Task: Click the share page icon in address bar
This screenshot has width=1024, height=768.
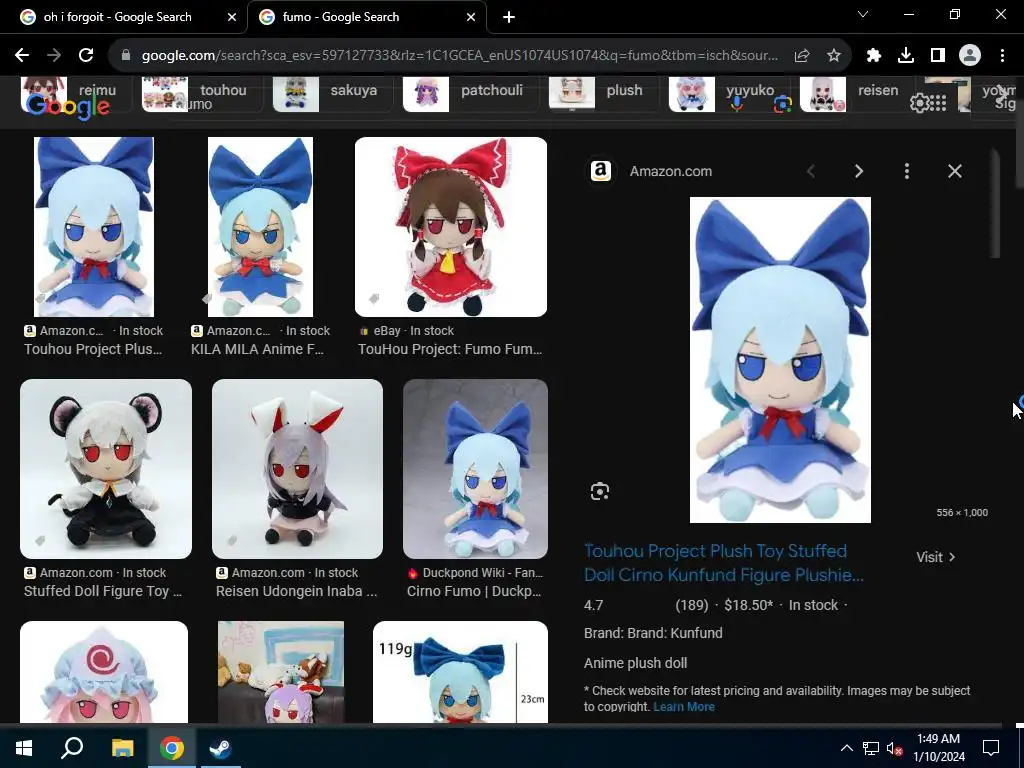Action: point(802,56)
